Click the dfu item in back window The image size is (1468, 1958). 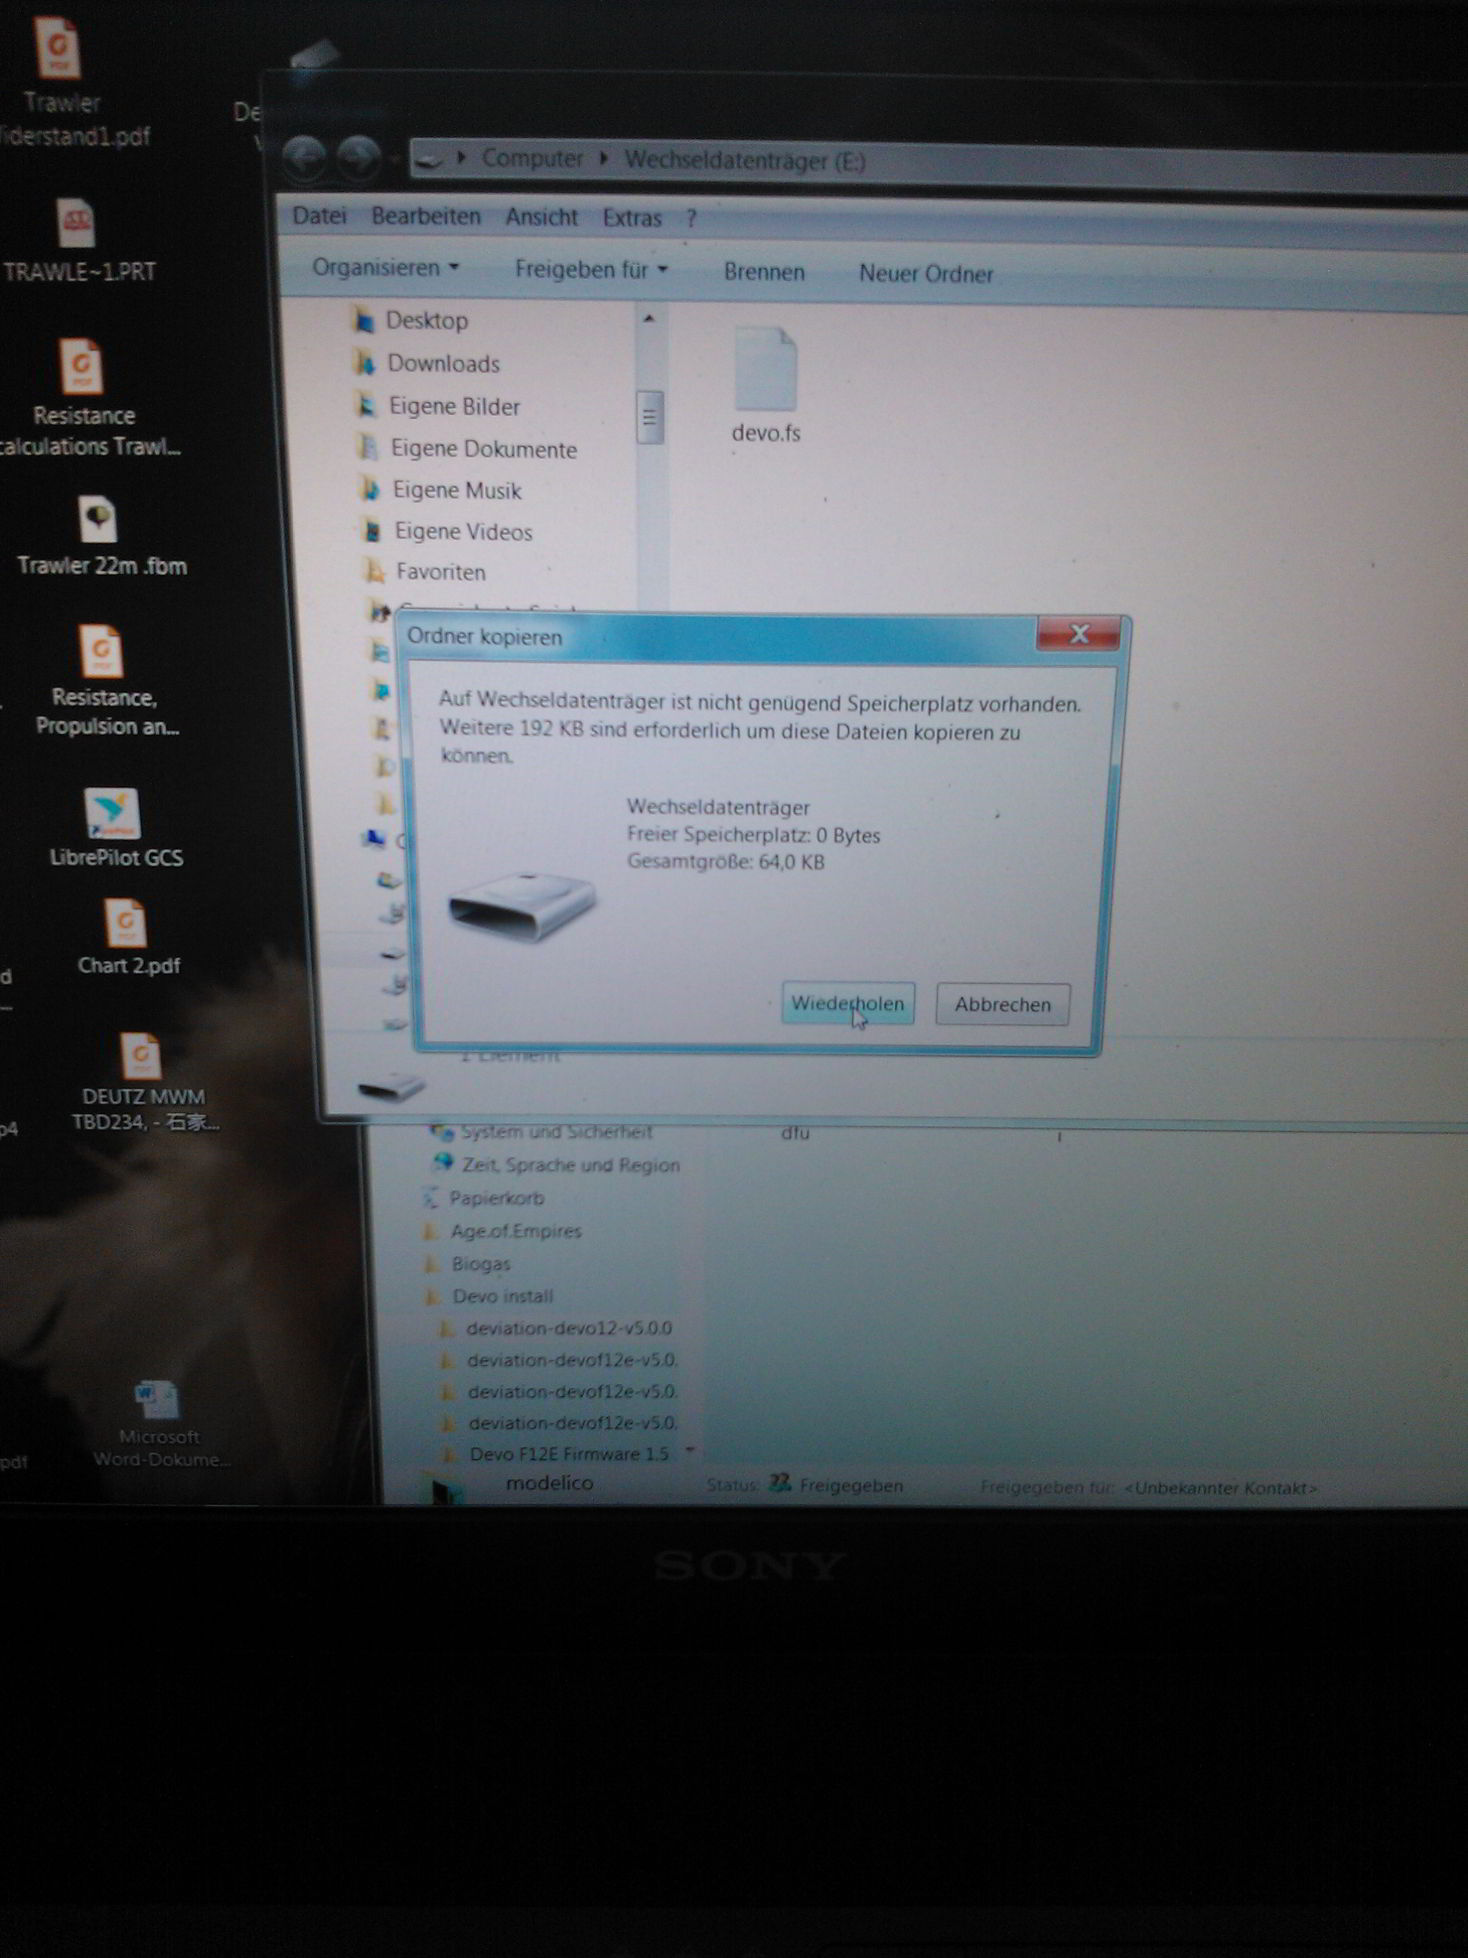[x=795, y=1132]
